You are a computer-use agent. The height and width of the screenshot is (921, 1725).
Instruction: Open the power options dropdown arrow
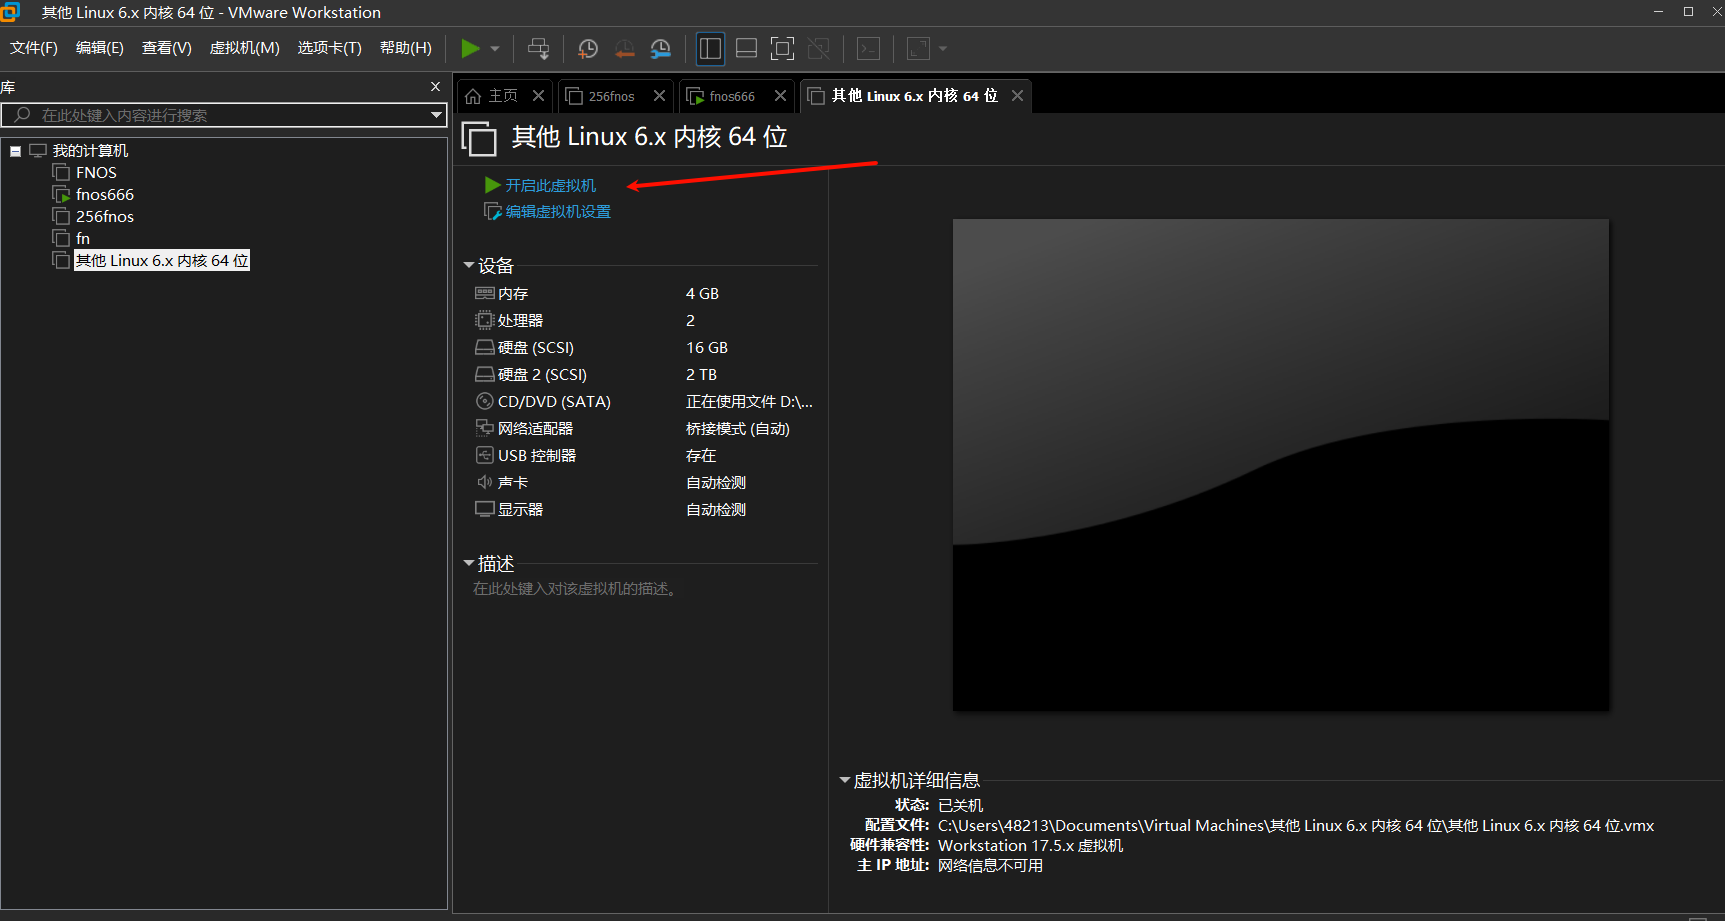[495, 49]
